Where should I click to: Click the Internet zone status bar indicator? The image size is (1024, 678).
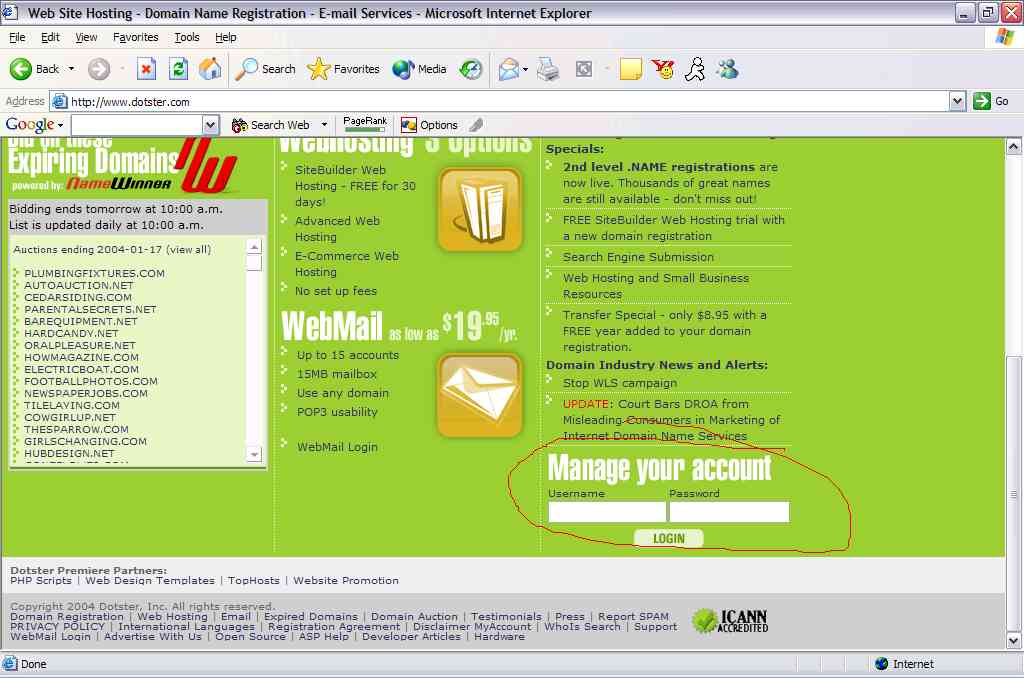904,664
